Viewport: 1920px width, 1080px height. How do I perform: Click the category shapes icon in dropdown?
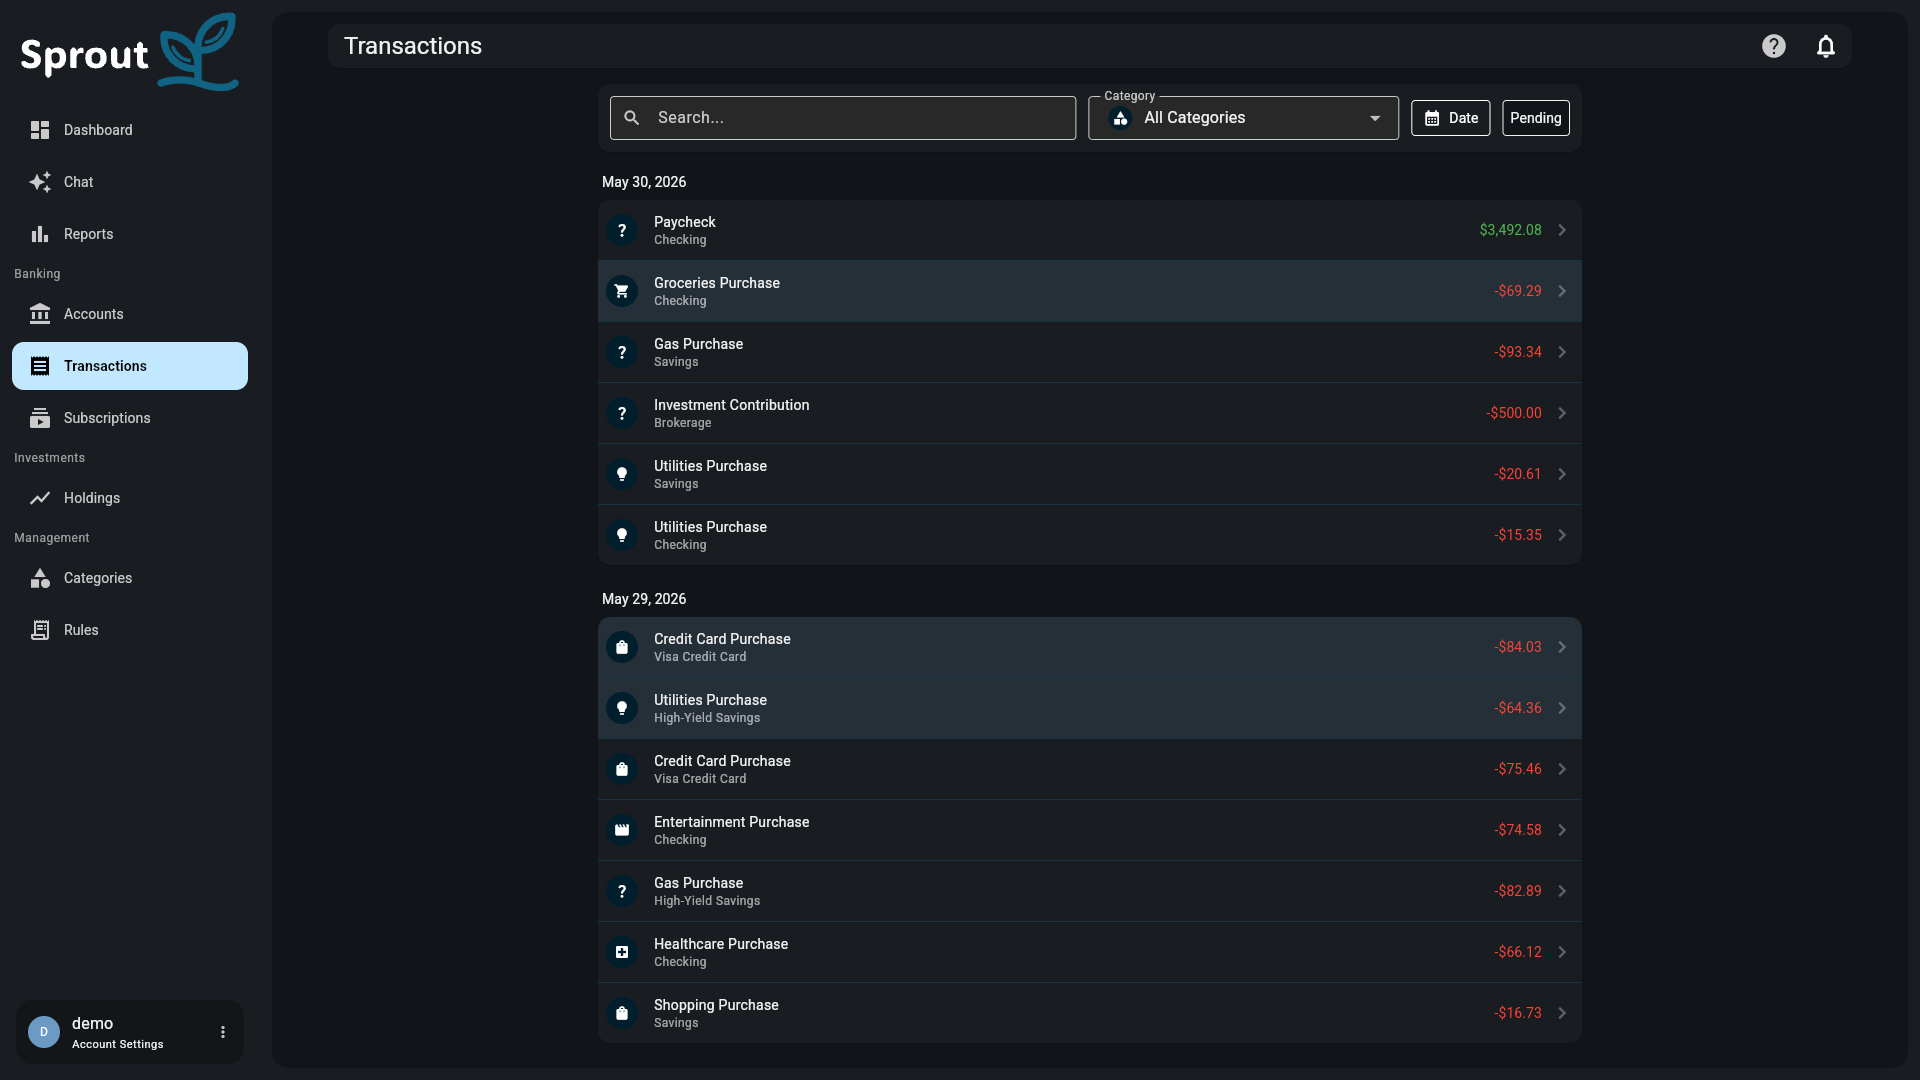pos(1121,118)
